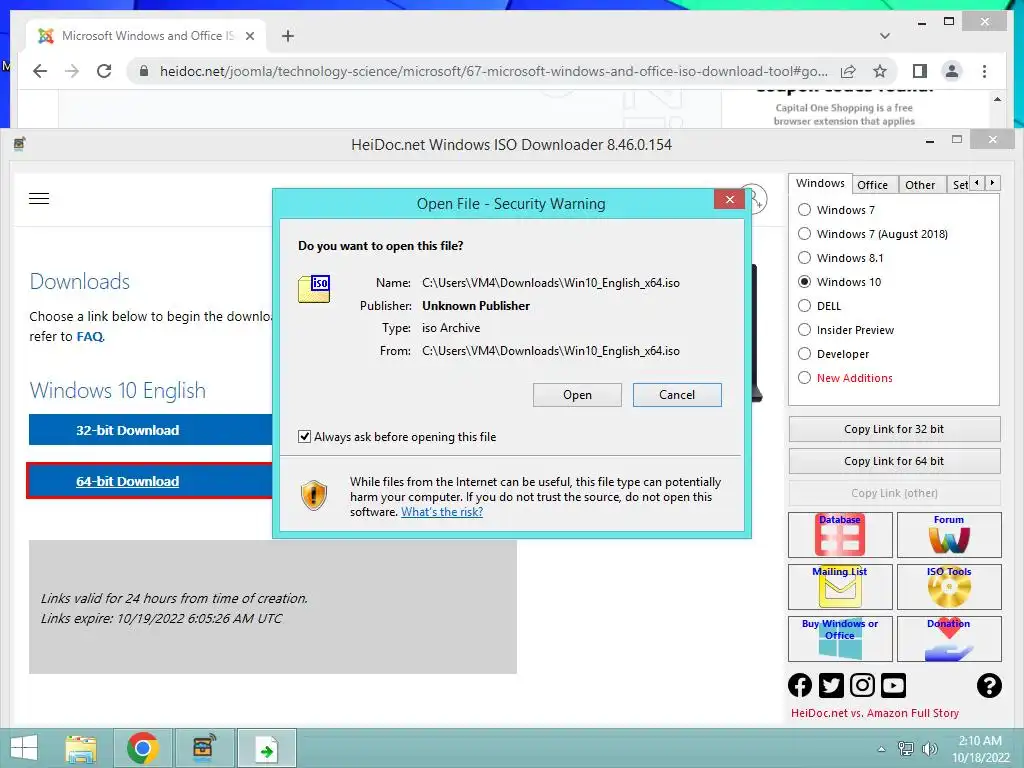The height and width of the screenshot is (768, 1024).
Task: Reload the page in Chrome
Action: 104,71
